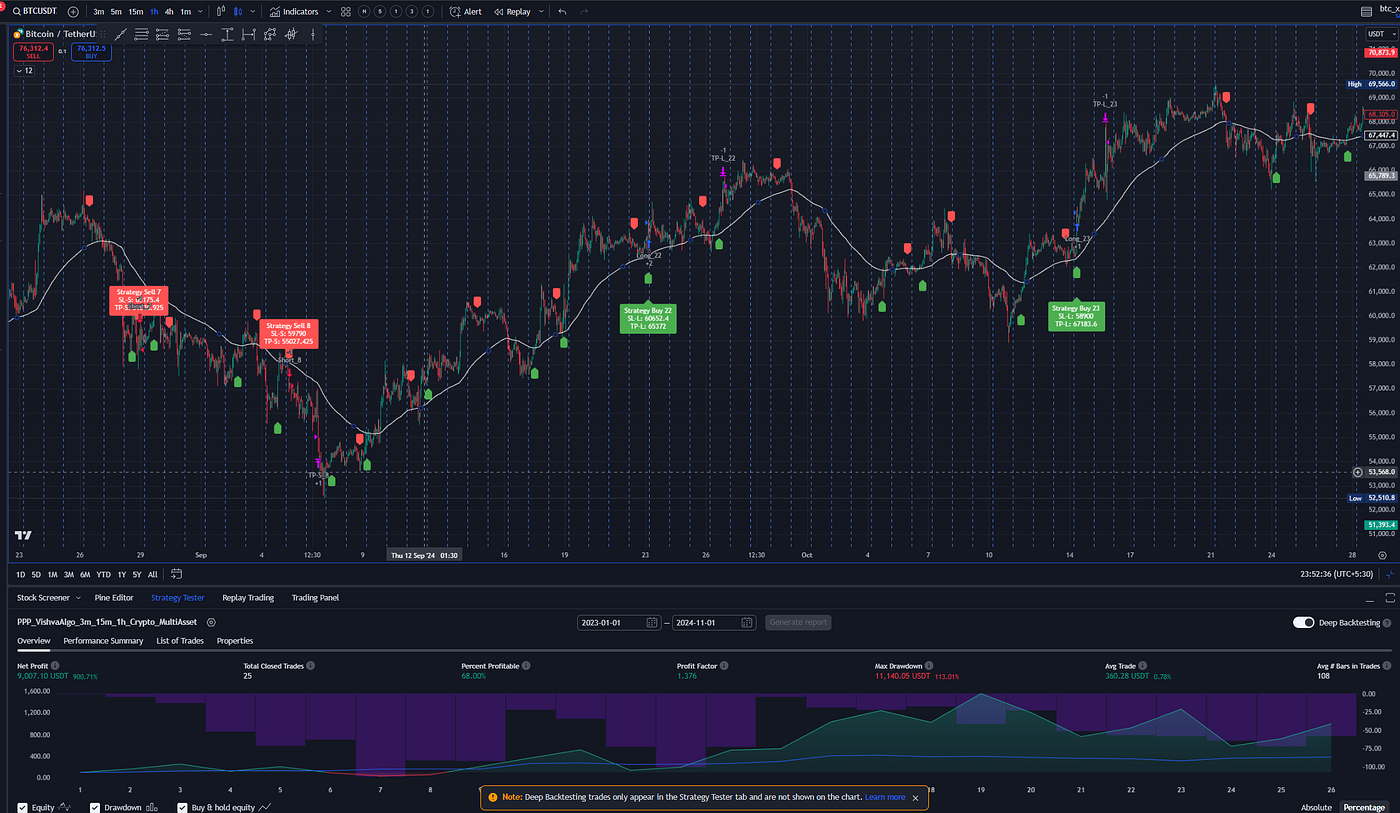
Task: Switch to the Strategy Tester tab
Action: tap(177, 598)
